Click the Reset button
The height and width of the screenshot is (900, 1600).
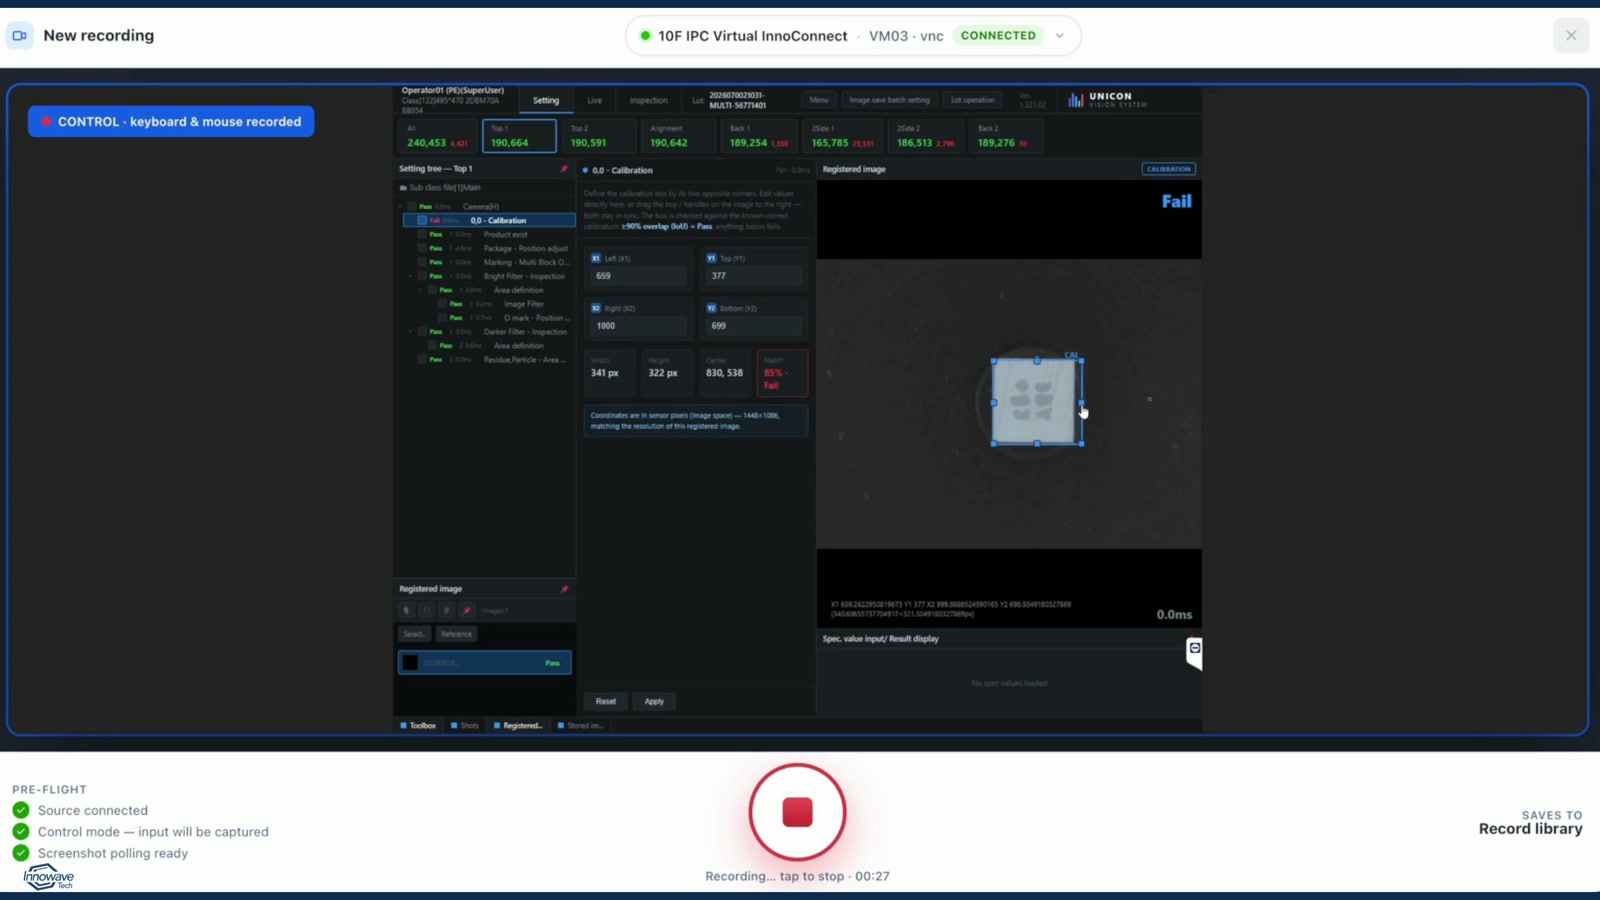pos(606,701)
